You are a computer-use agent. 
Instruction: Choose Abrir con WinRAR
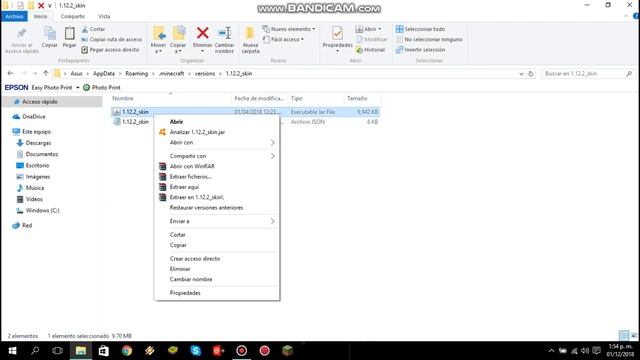(x=192, y=166)
